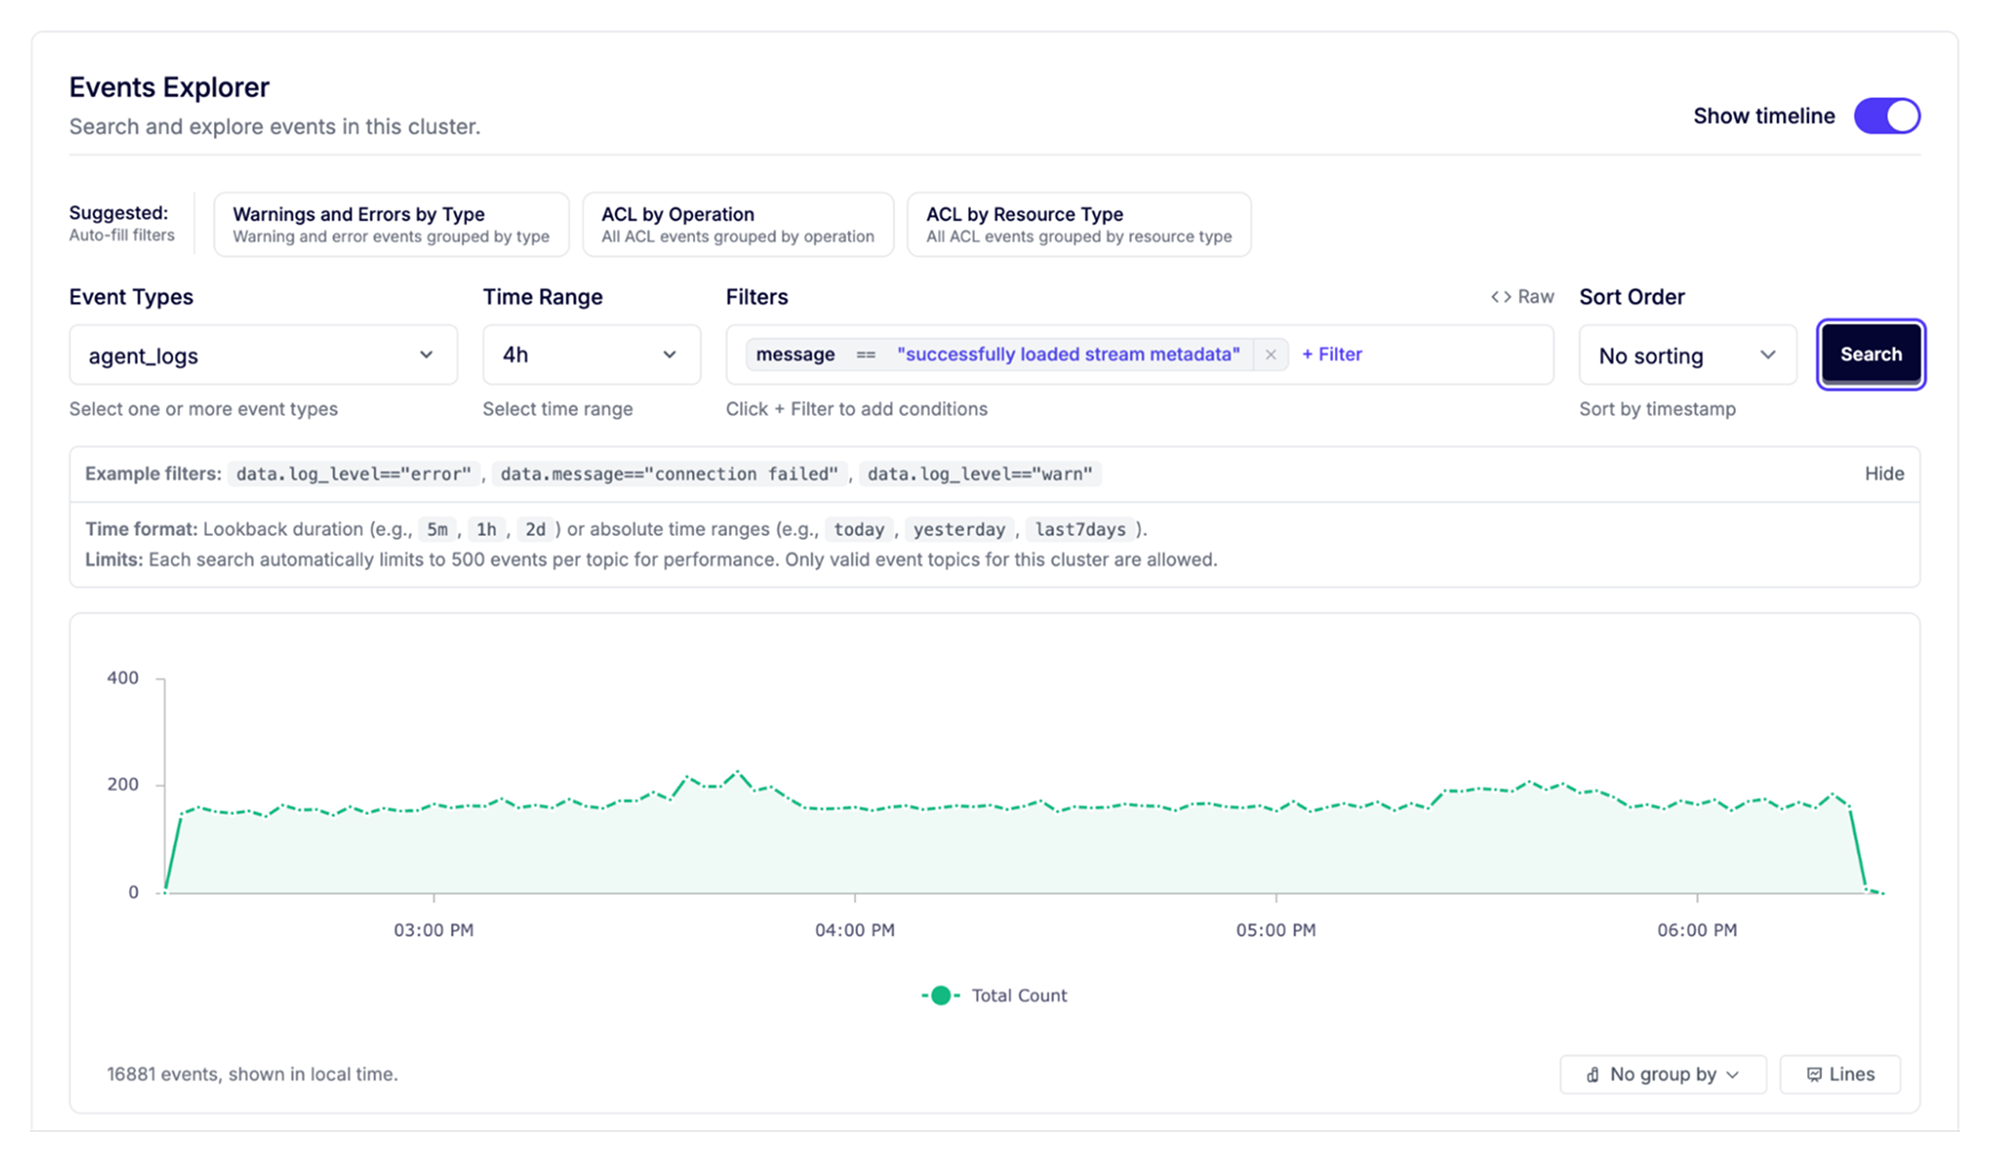Choose the ACL by Resource Type suggestion
1990x1163 pixels.
[1078, 224]
